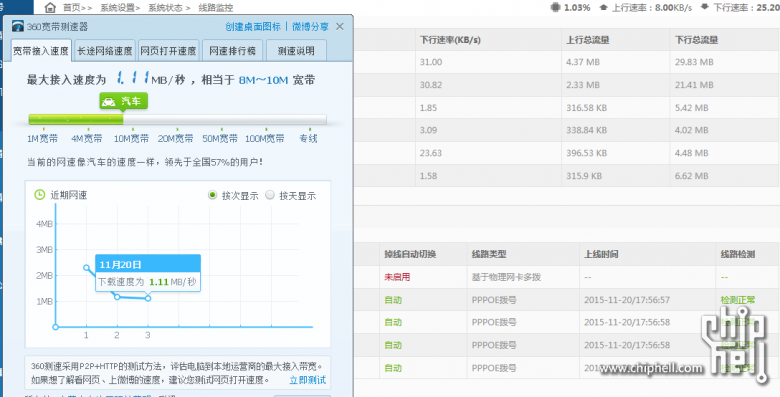Click the clock icon beside 近期网速
This screenshot has height=397, width=780.
(x=40, y=195)
